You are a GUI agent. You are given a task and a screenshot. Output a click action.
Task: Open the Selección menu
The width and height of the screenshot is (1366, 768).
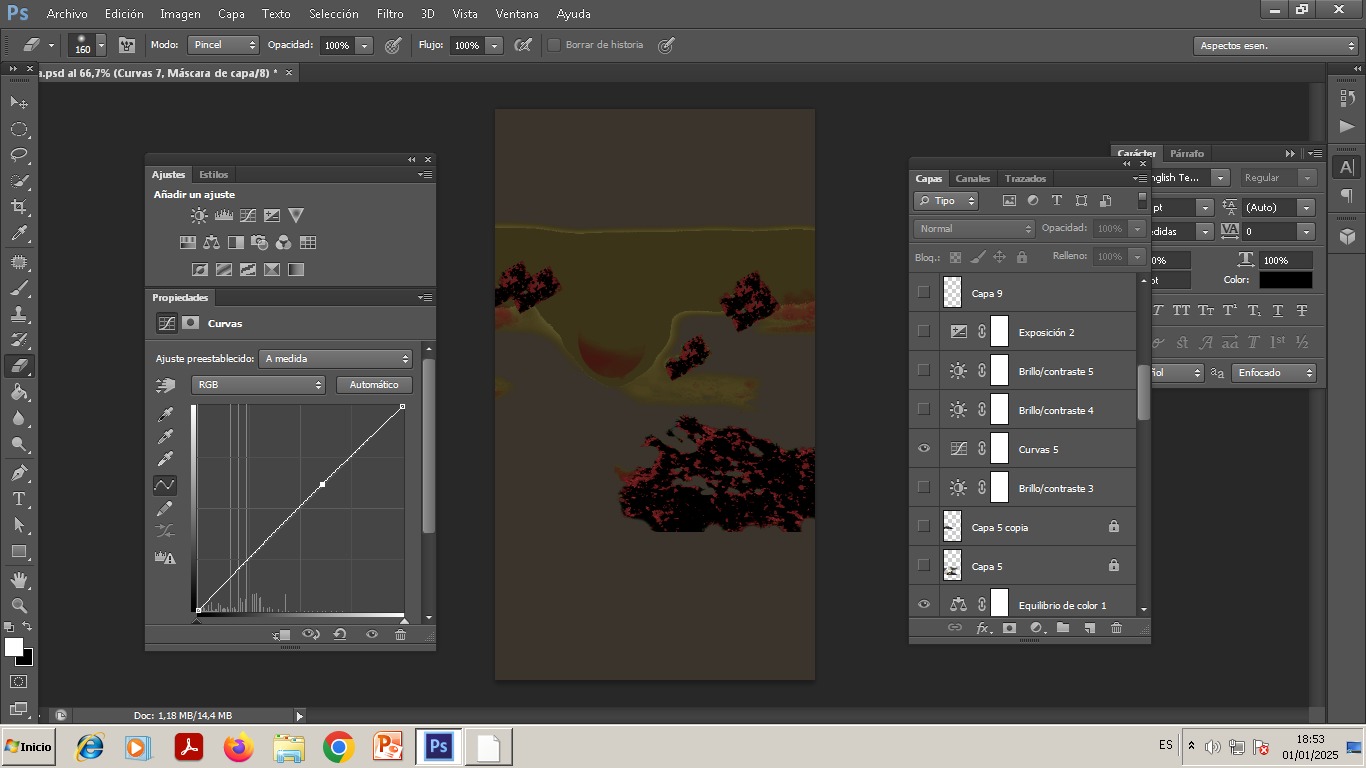[x=334, y=14]
